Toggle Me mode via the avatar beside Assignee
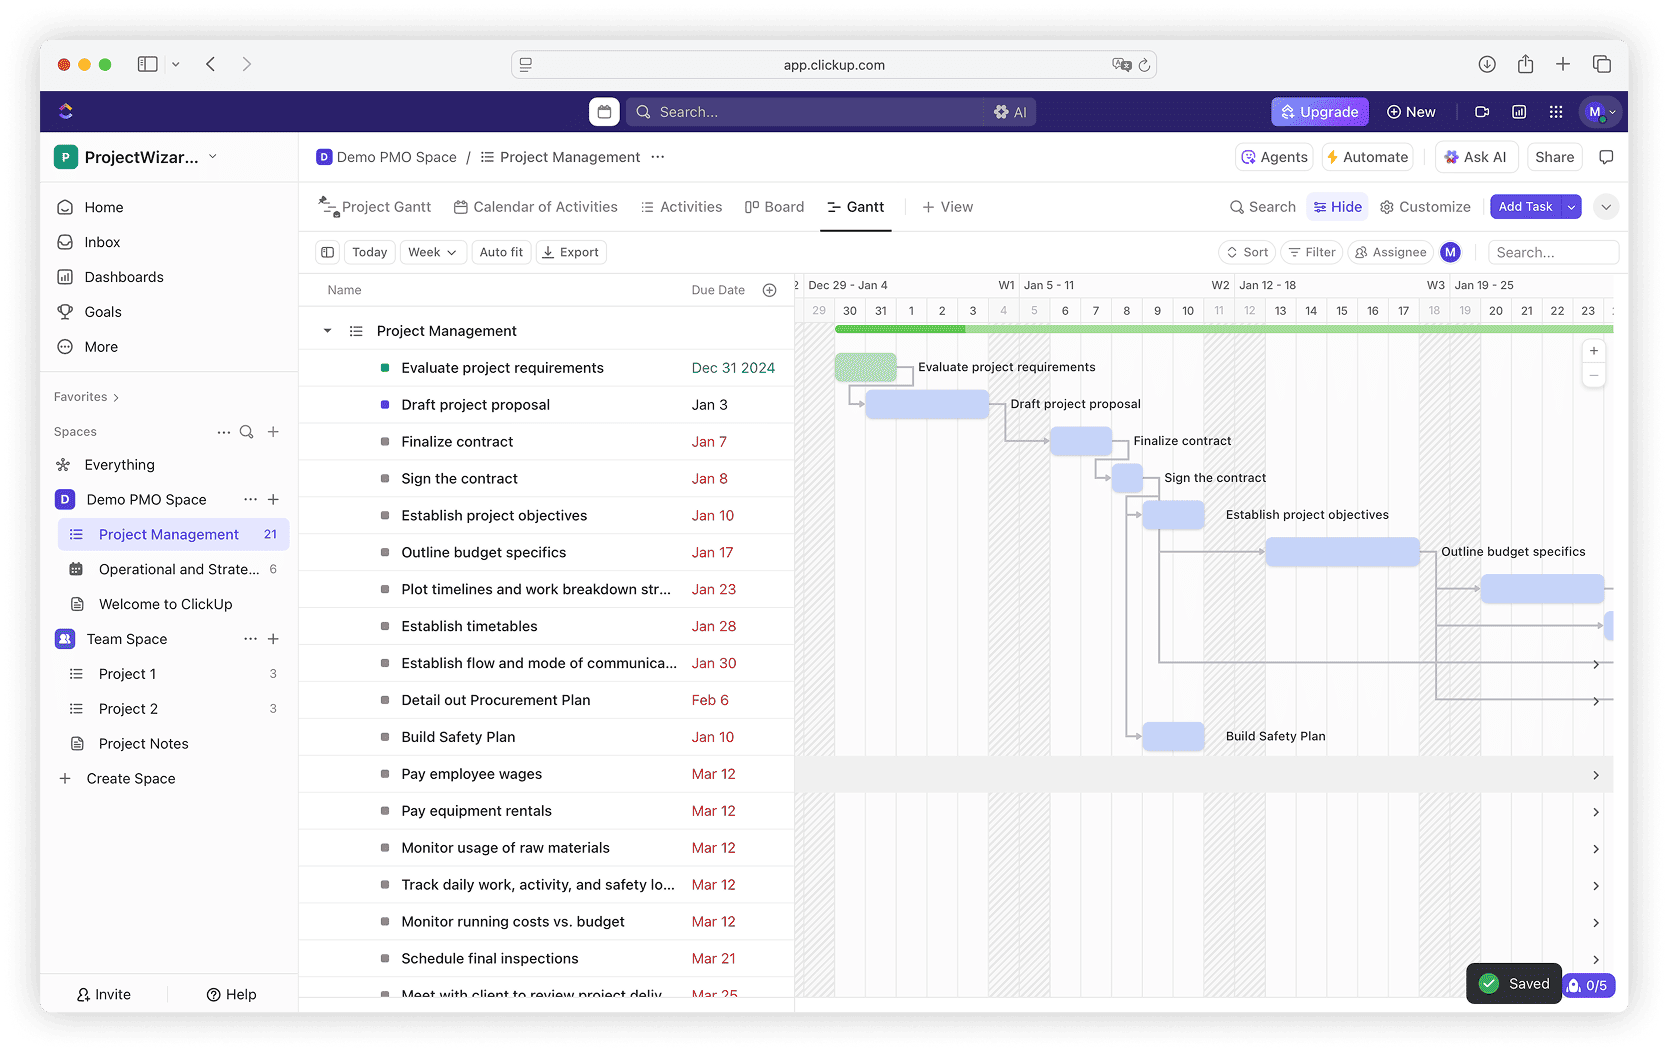Screen dimensions: 1669x1053 pos(1450,252)
